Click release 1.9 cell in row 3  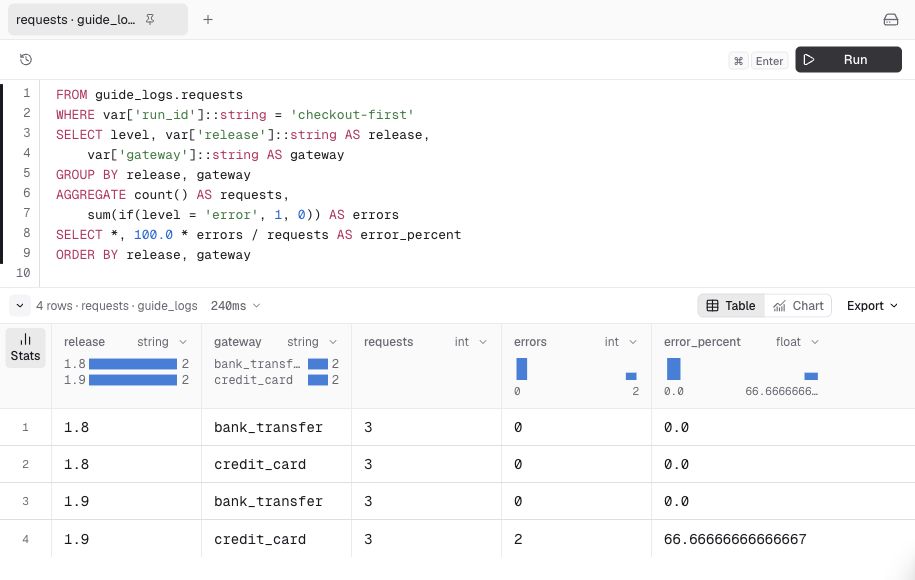pos(127,501)
